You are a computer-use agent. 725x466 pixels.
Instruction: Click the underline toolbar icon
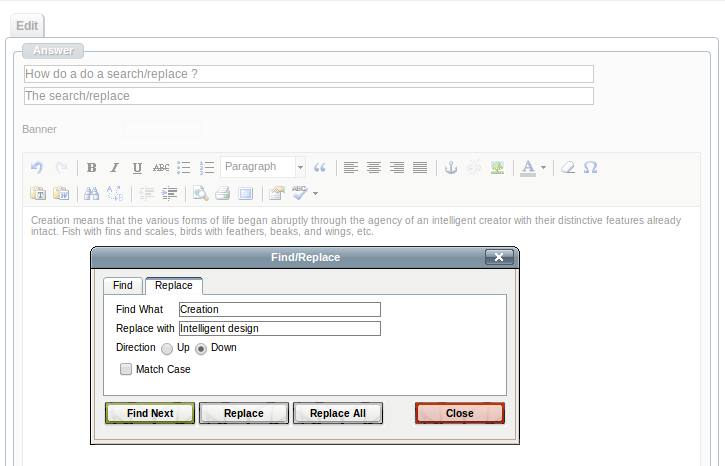pyautogui.click(x=137, y=168)
